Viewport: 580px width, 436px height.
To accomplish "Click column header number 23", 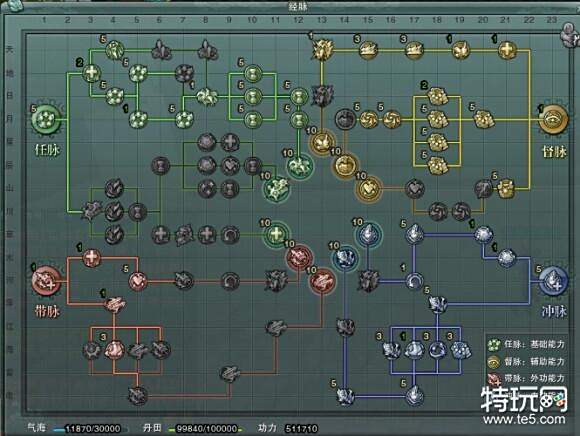I will pyautogui.click(x=552, y=20).
